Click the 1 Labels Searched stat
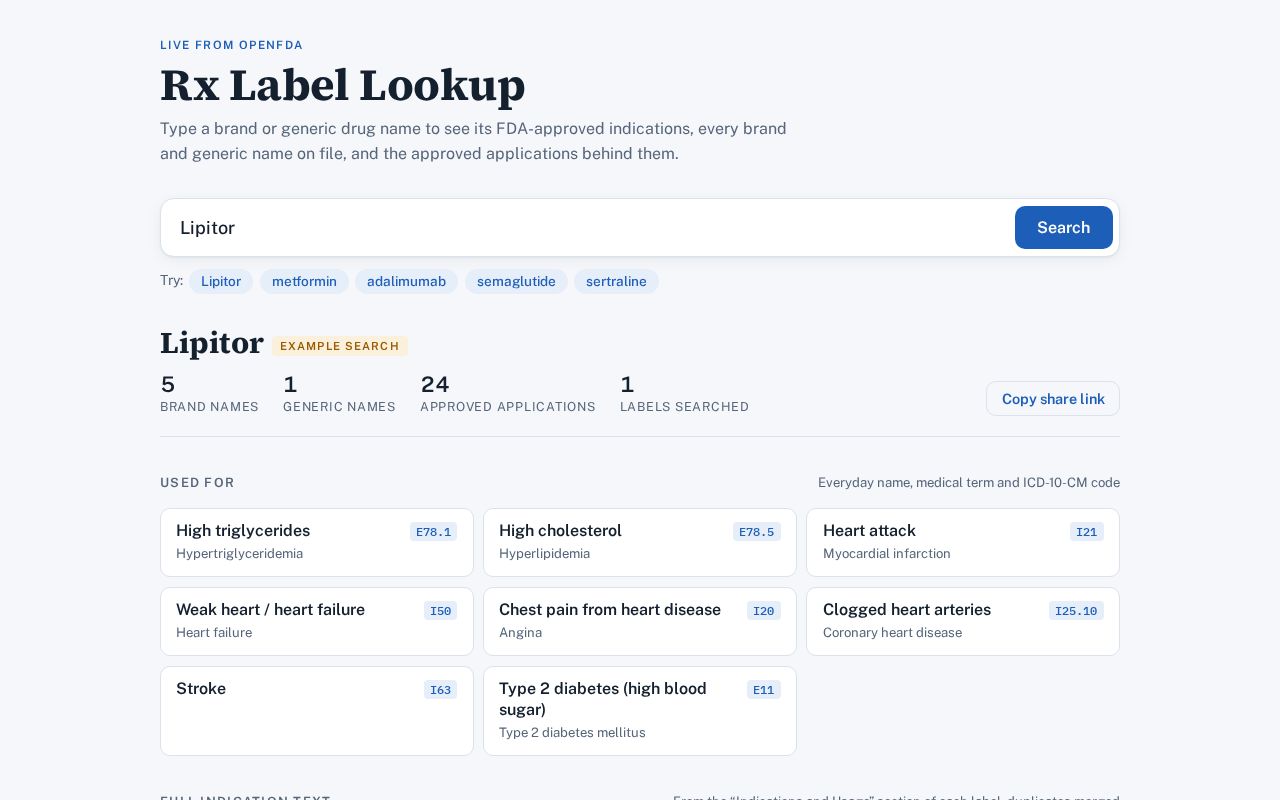 (x=684, y=393)
